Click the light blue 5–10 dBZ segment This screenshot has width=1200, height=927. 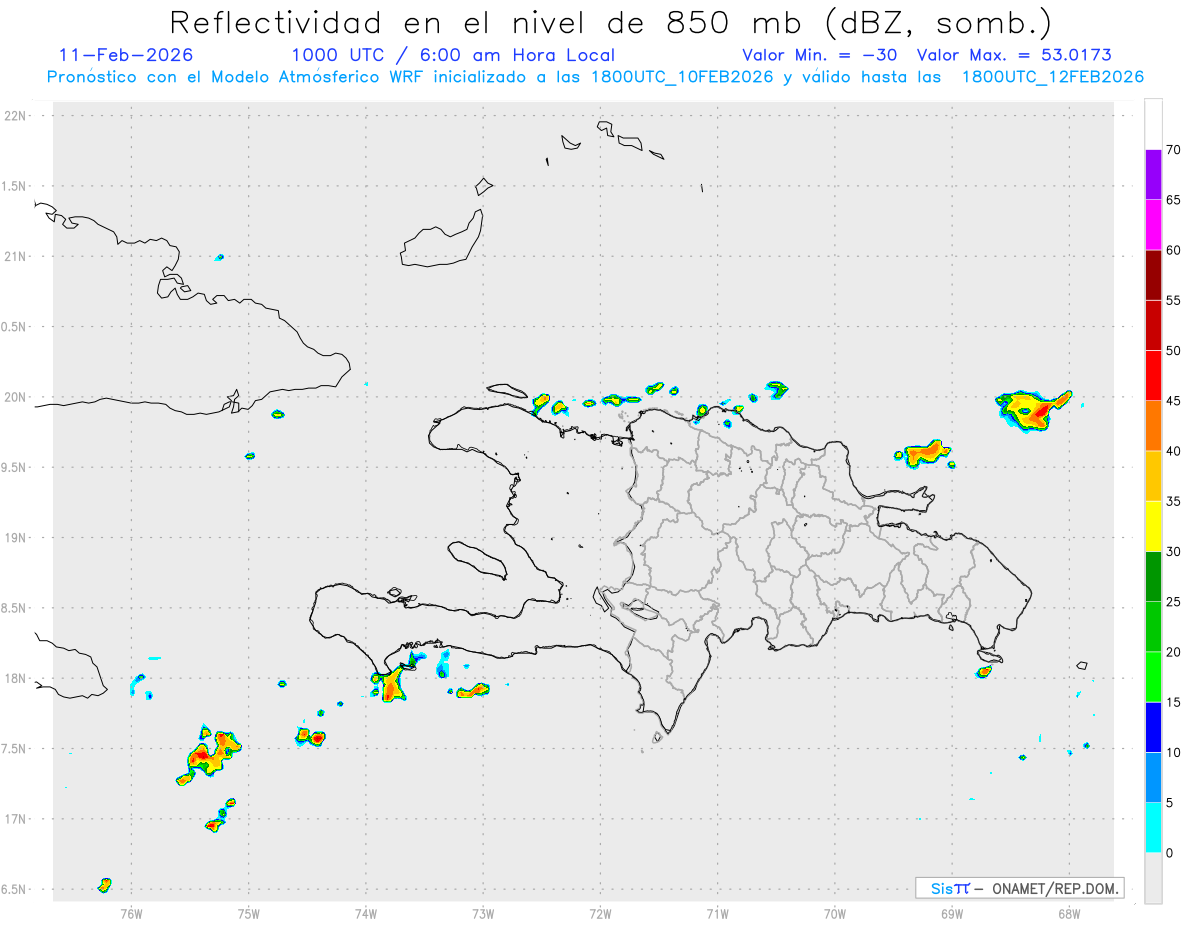1153,778
